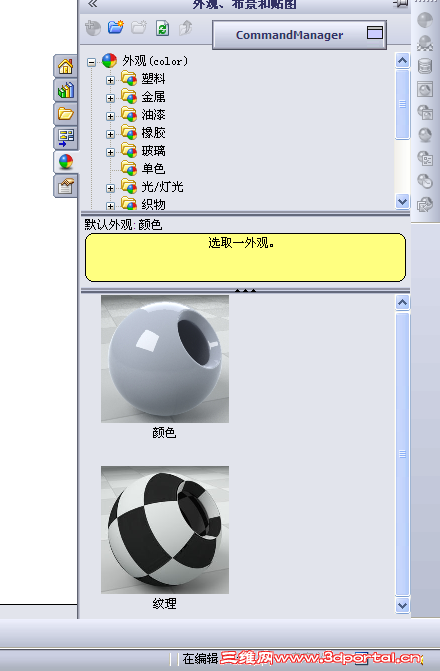Click the CommandManager button
The image size is (440, 671).
coord(299,35)
